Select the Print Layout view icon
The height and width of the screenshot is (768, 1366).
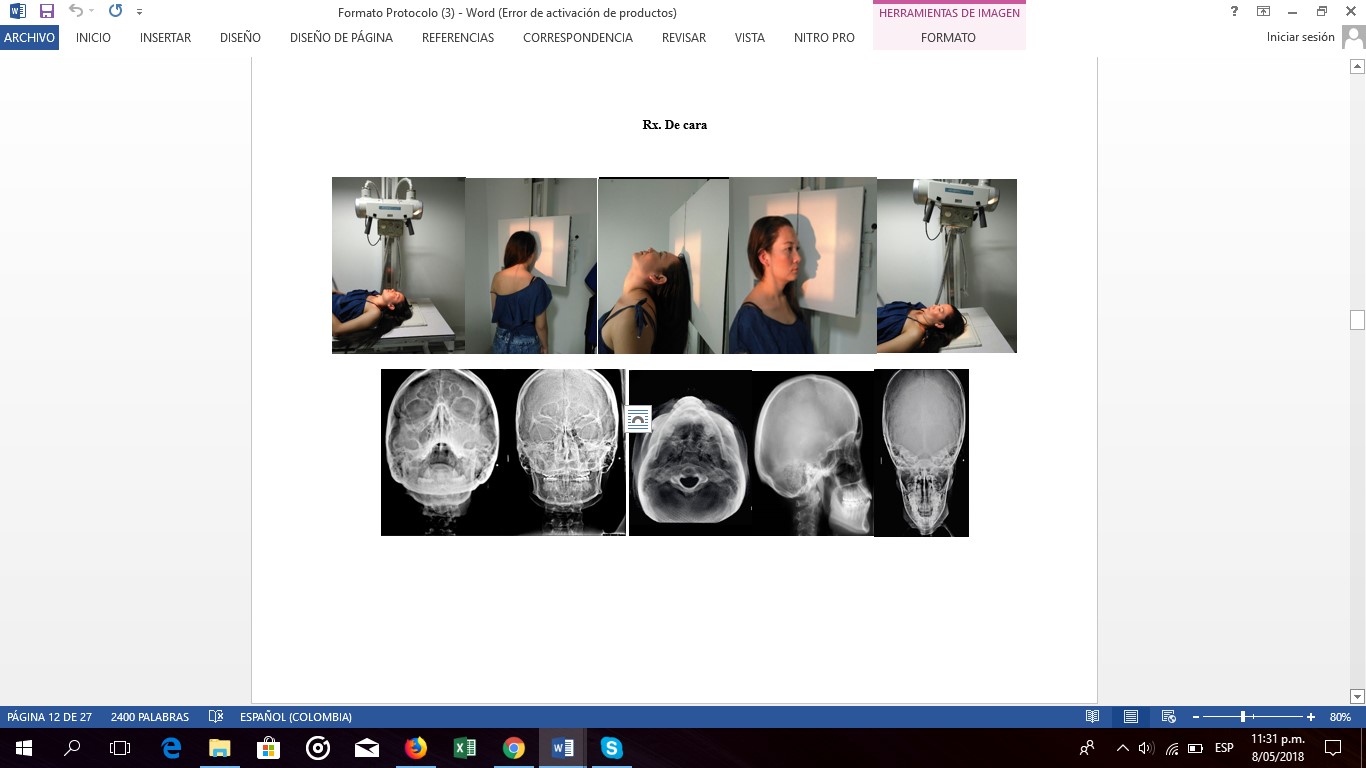pyautogui.click(x=1130, y=716)
